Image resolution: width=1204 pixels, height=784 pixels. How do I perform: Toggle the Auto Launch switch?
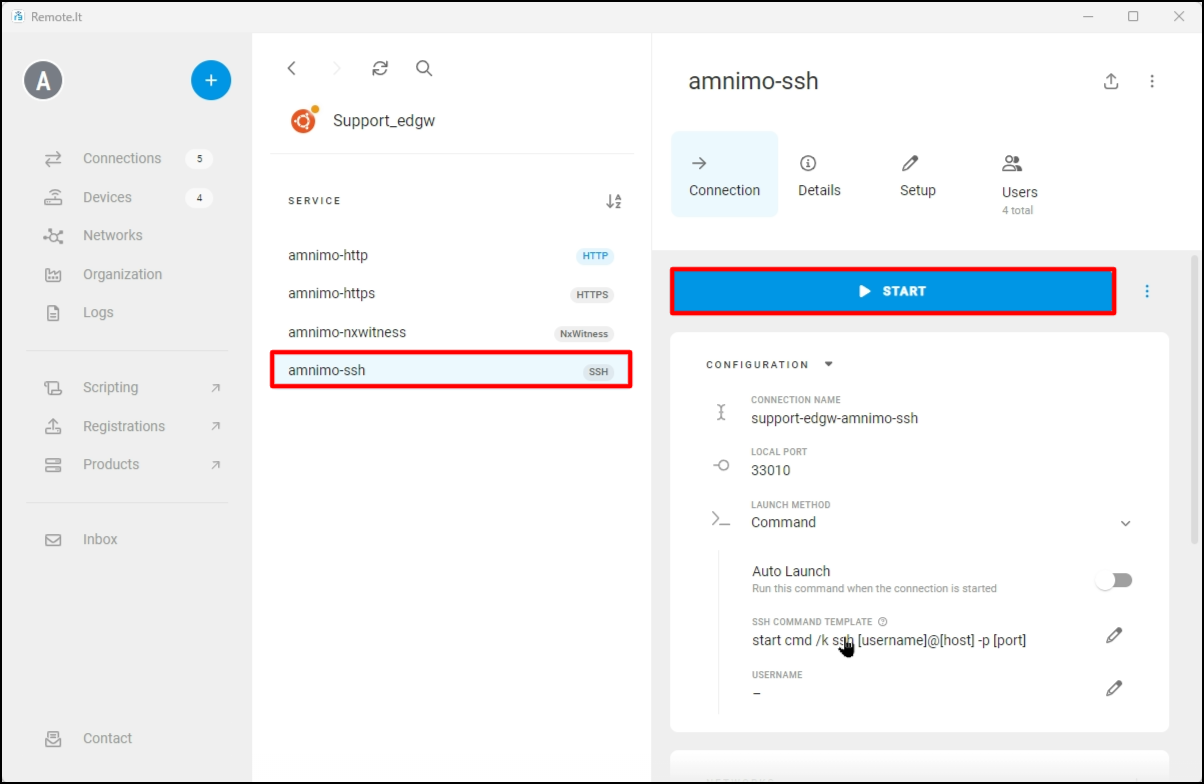click(x=1114, y=580)
